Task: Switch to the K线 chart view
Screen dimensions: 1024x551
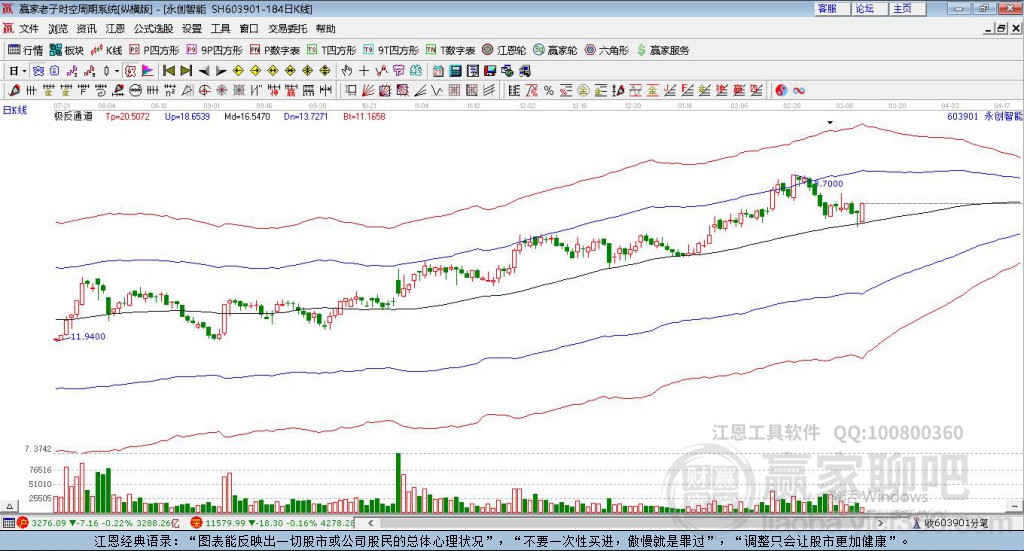Action: coord(106,50)
